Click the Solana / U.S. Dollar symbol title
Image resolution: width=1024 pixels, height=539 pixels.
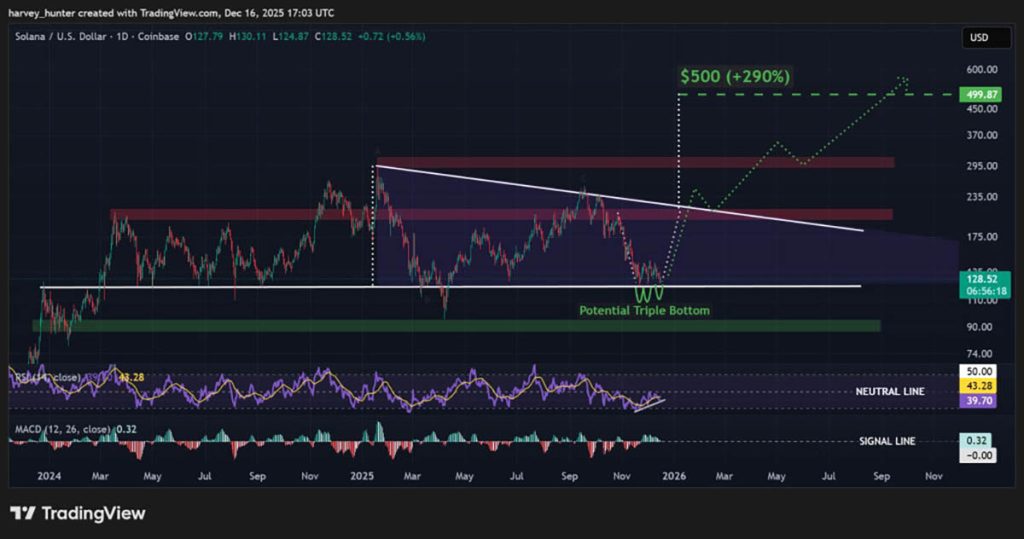click(x=70, y=37)
